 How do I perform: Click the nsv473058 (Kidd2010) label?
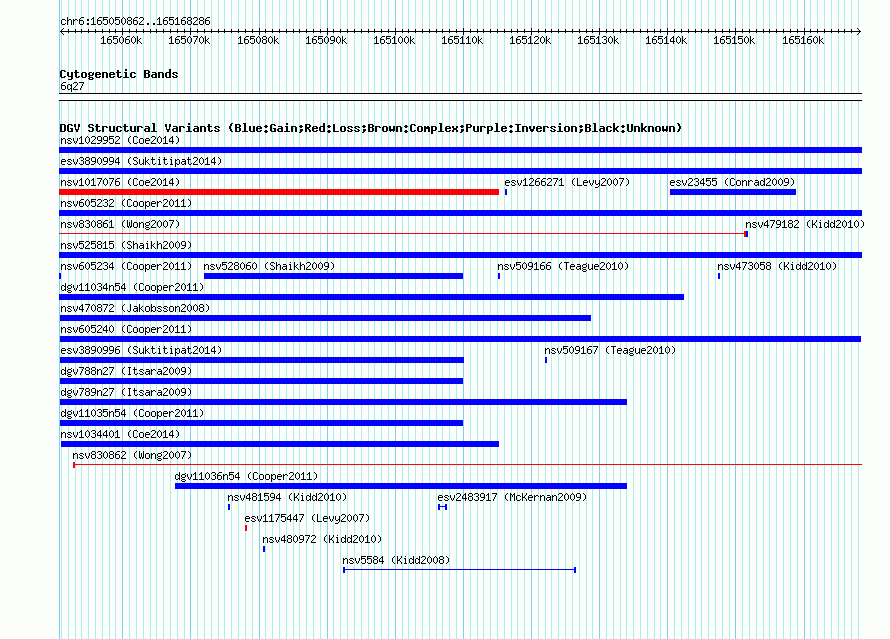point(777,266)
